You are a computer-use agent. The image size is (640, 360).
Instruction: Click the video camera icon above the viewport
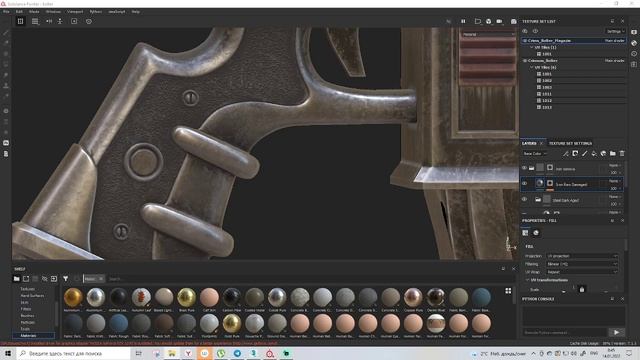[x=499, y=21]
